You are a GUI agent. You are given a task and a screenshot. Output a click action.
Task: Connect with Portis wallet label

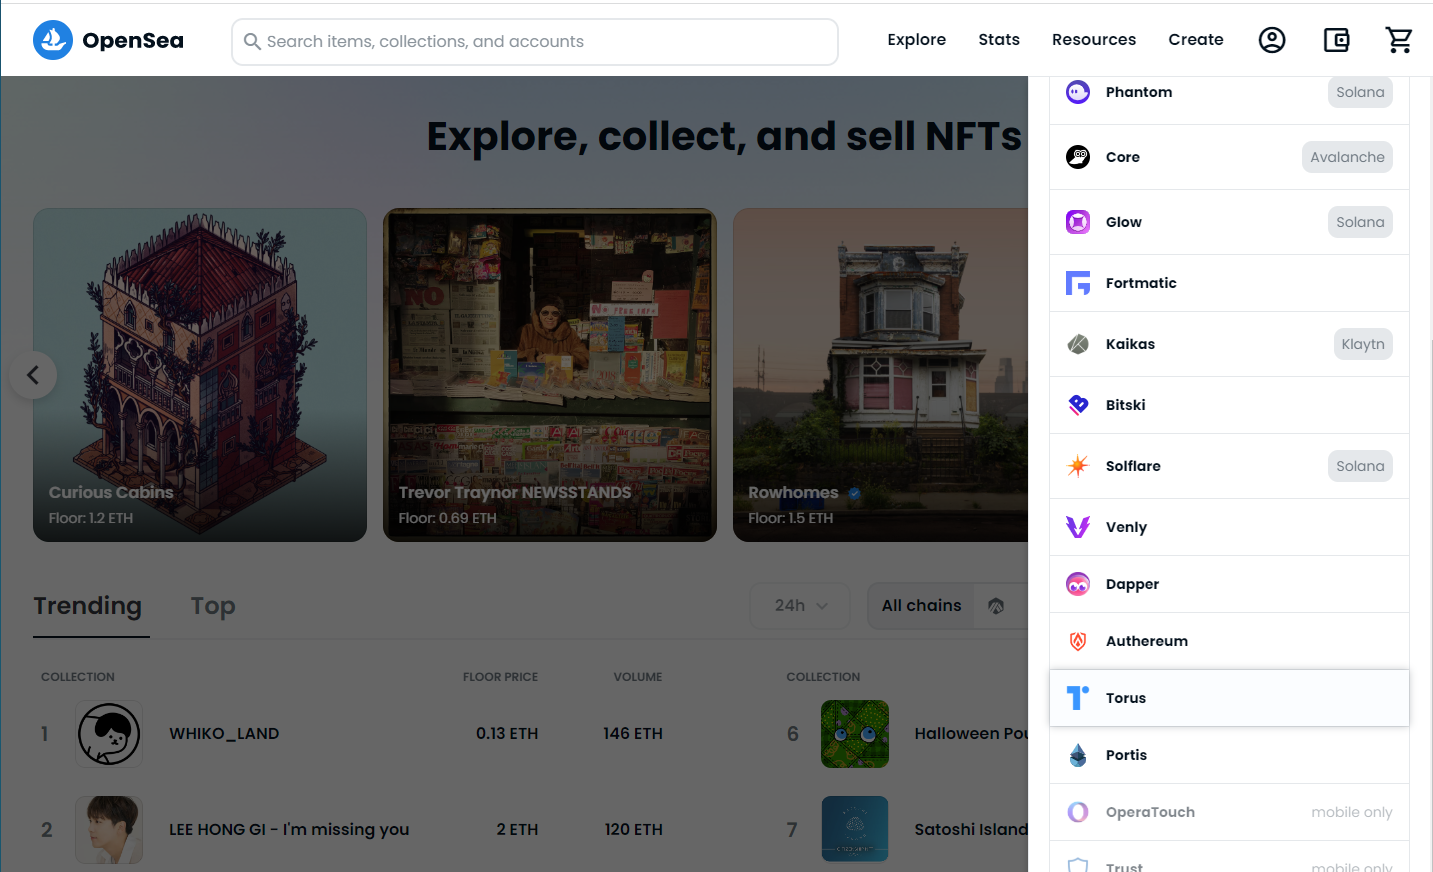[1126, 755]
